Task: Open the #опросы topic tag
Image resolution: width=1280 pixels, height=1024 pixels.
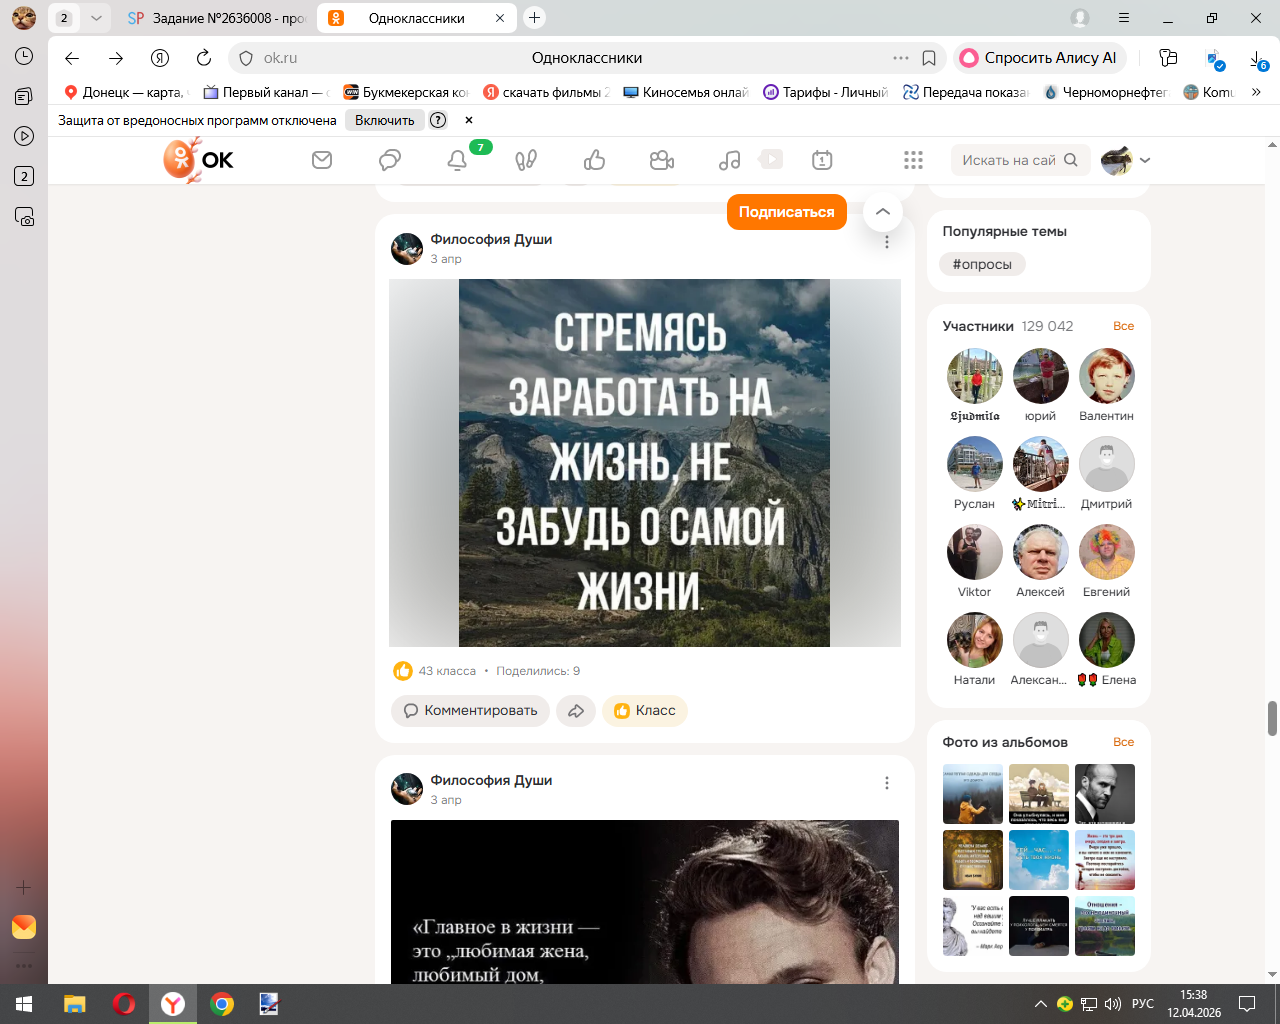Action: pyautogui.click(x=982, y=265)
